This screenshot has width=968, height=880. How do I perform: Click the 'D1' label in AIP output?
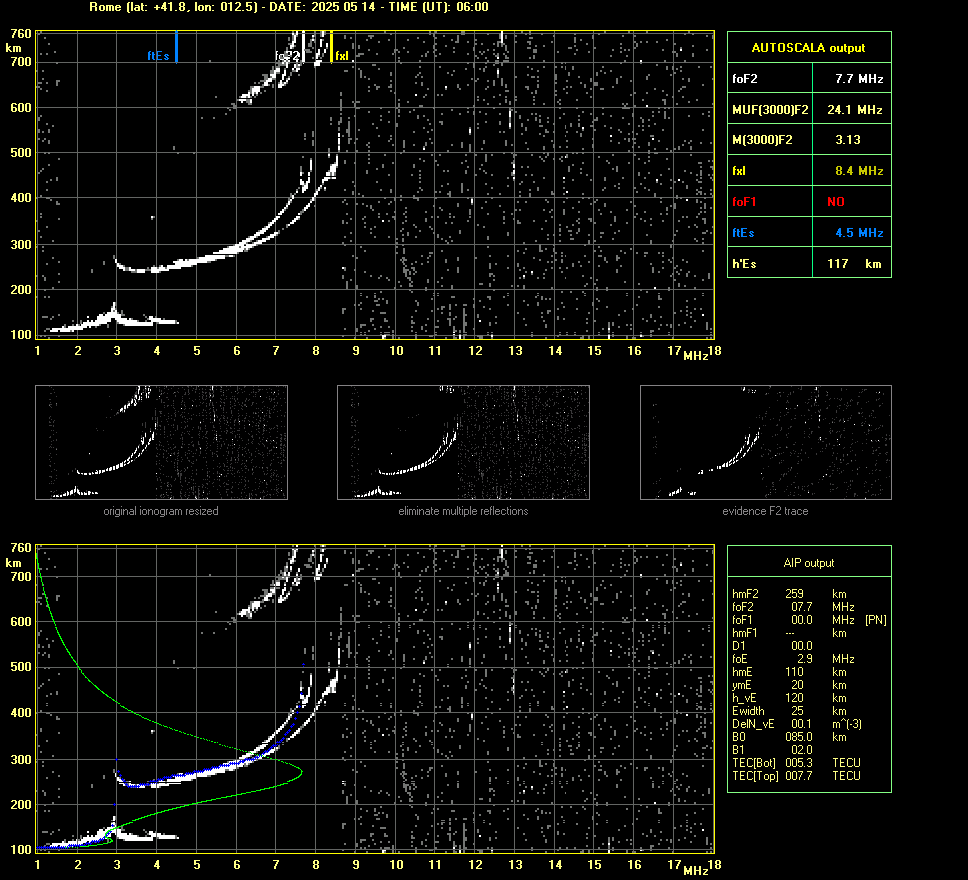[738, 645]
